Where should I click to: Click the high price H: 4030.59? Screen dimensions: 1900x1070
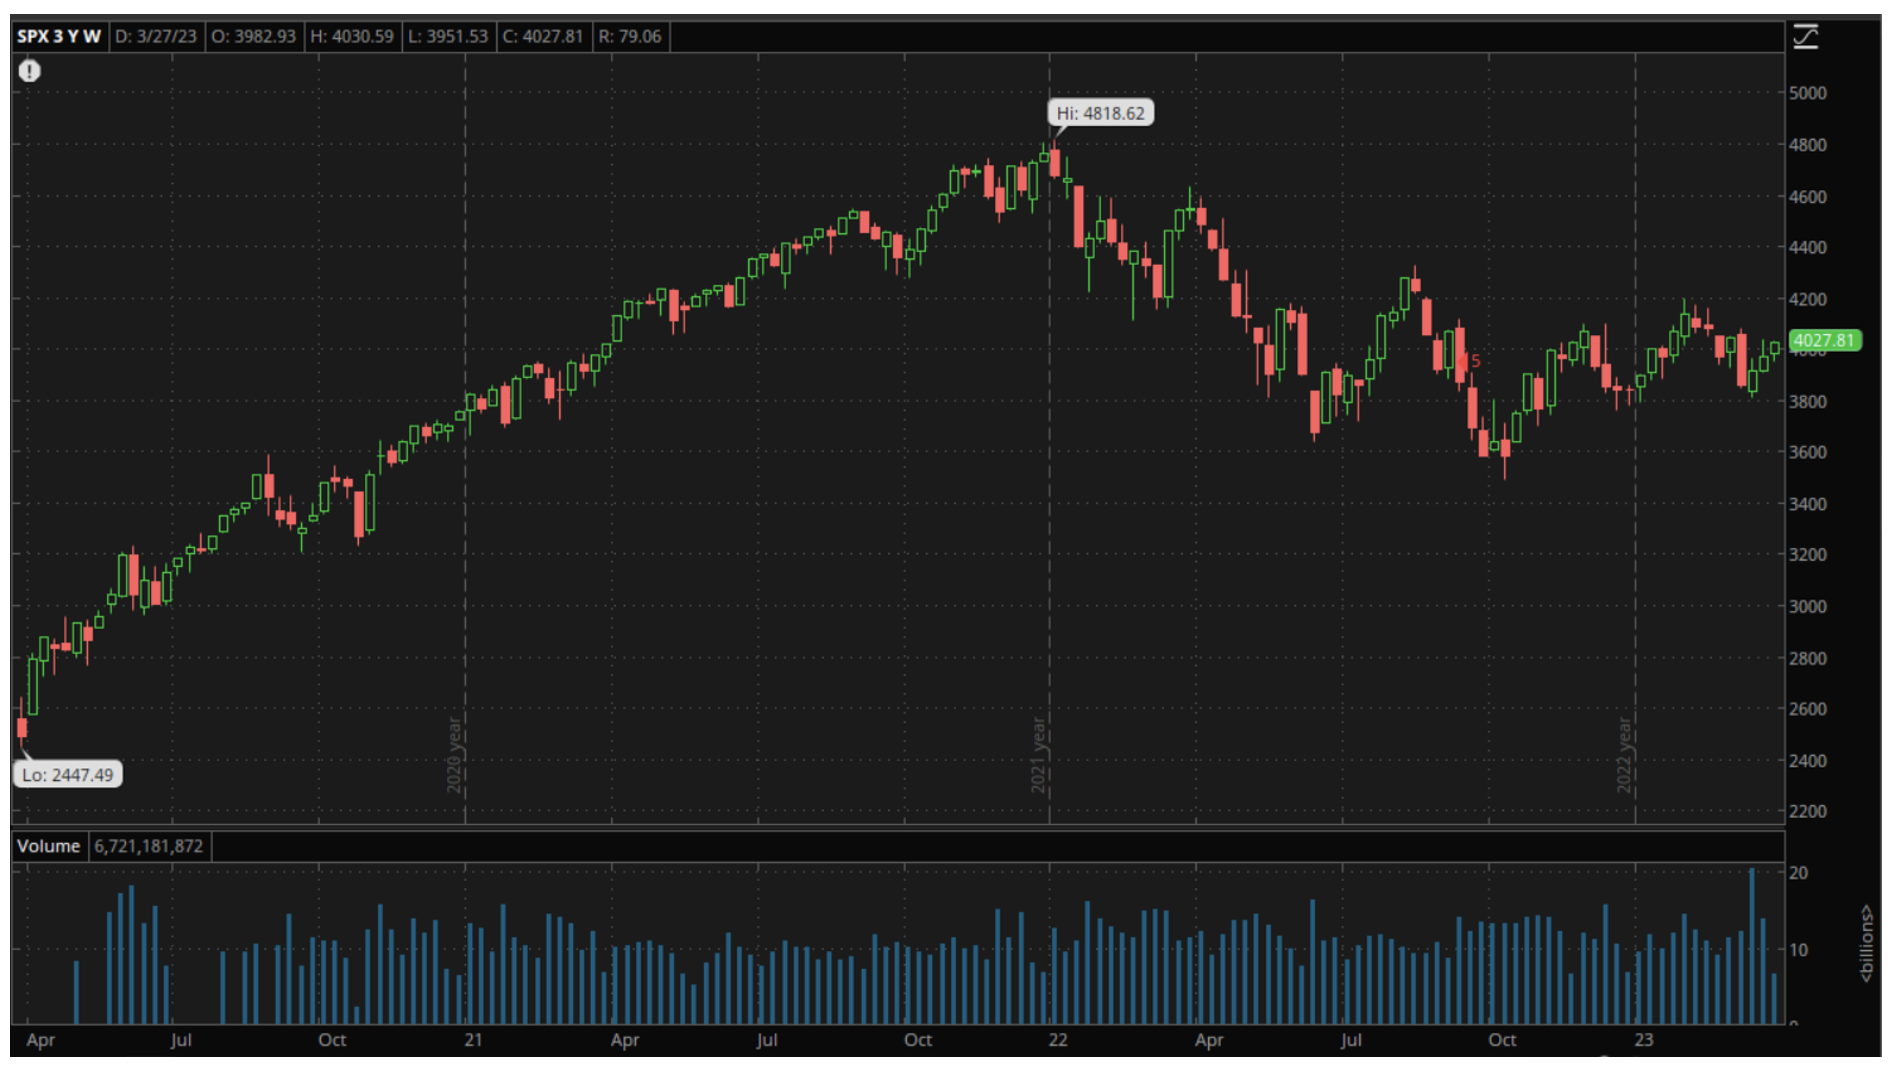tap(352, 36)
